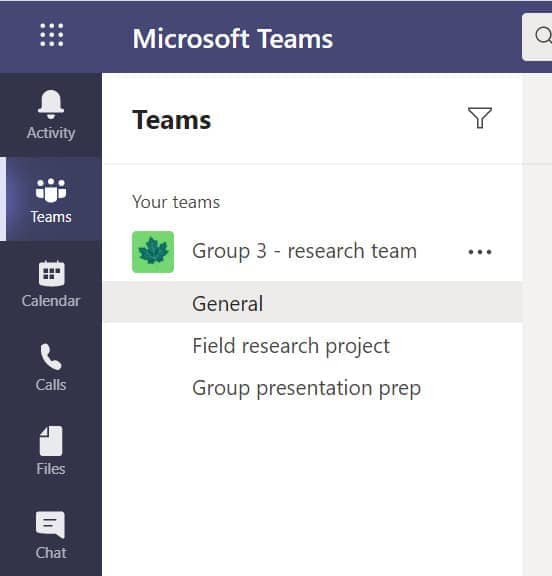Open the Field research project channel
The height and width of the screenshot is (576, 552).
tap(313, 345)
